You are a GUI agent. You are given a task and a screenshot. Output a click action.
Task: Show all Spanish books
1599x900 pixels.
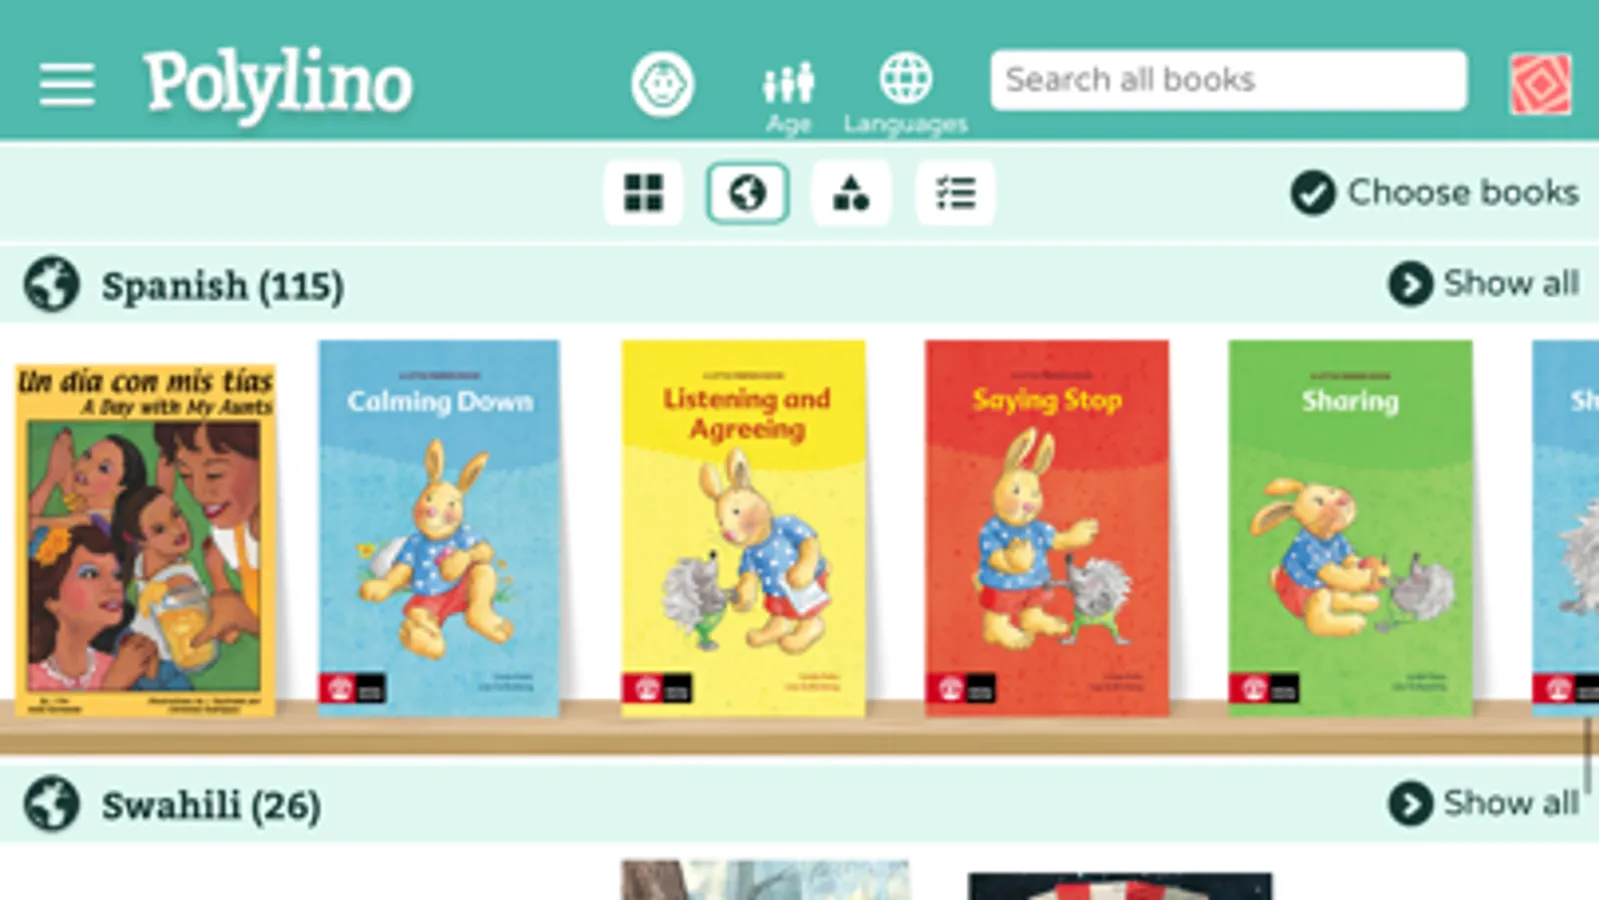click(x=1483, y=284)
